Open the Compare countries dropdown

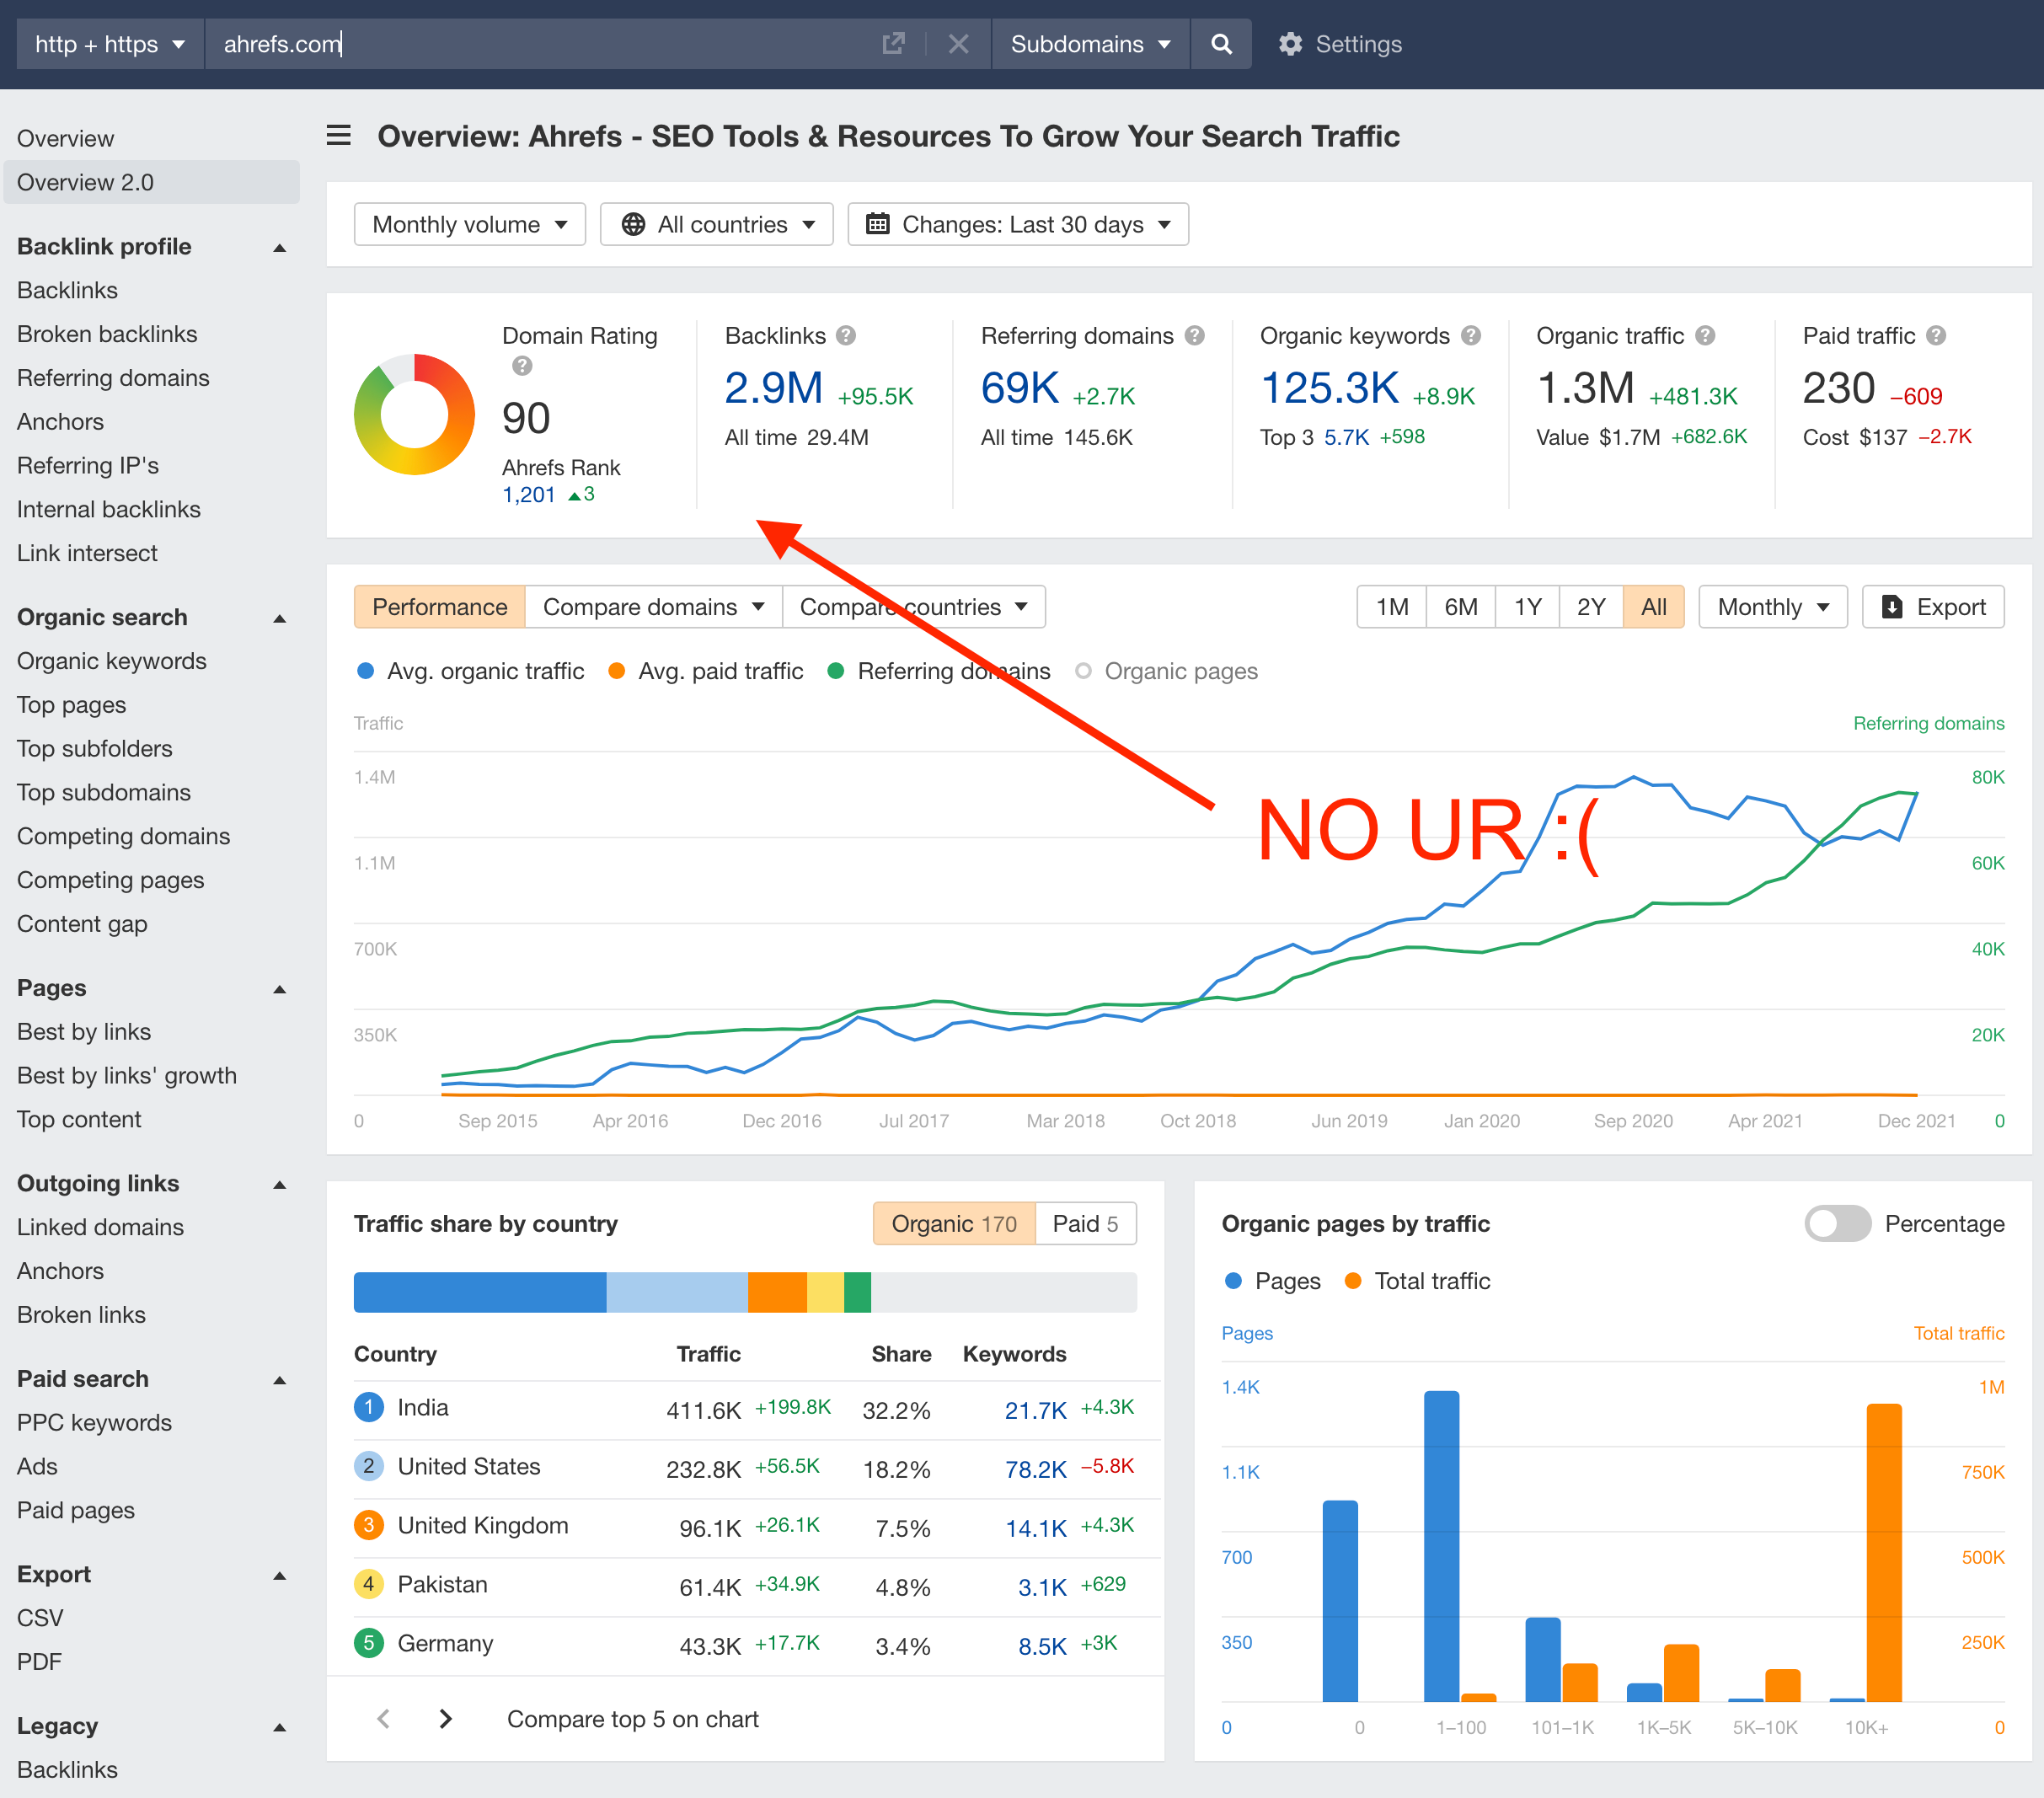[913, 607]
